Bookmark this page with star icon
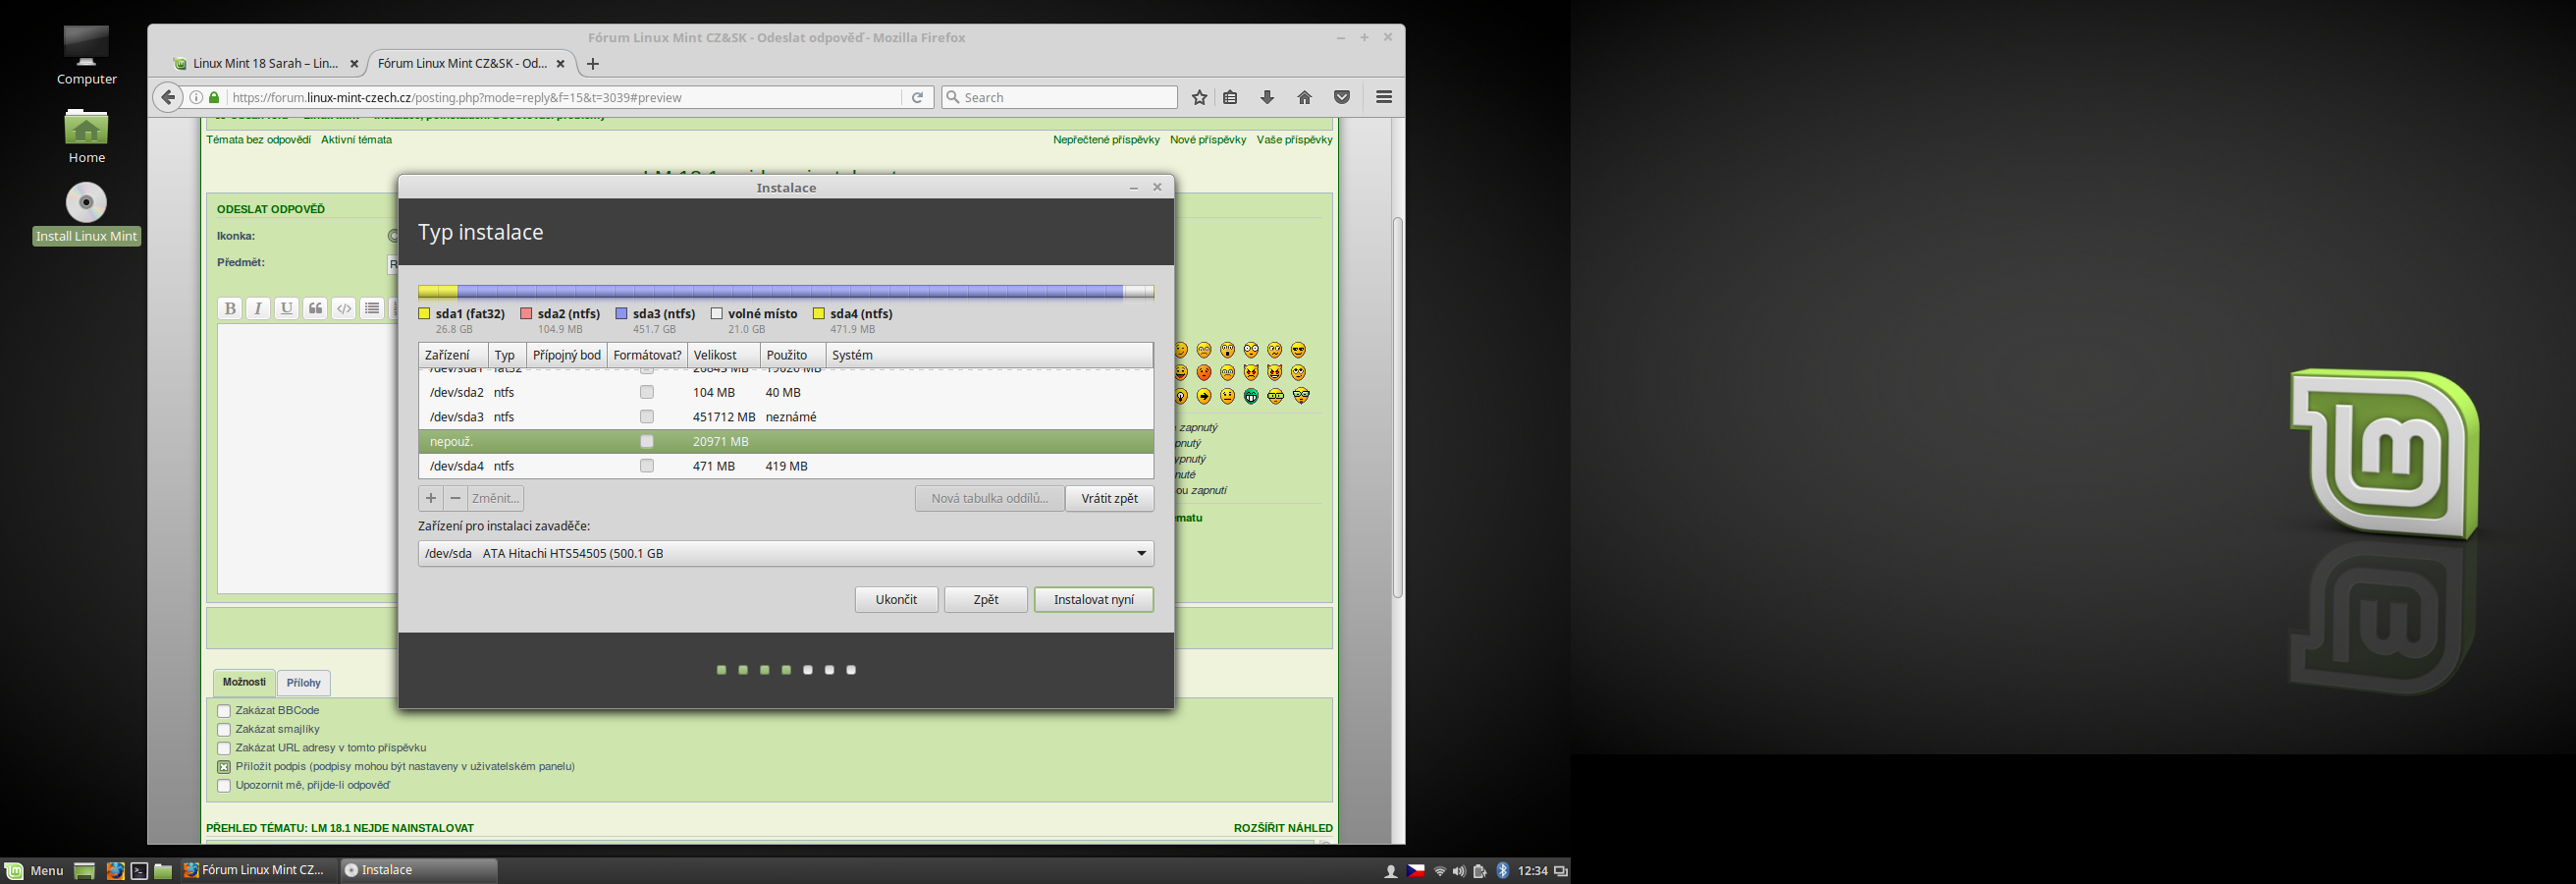The height and width of the screenshot is (884, 2576). (1199, 97)
